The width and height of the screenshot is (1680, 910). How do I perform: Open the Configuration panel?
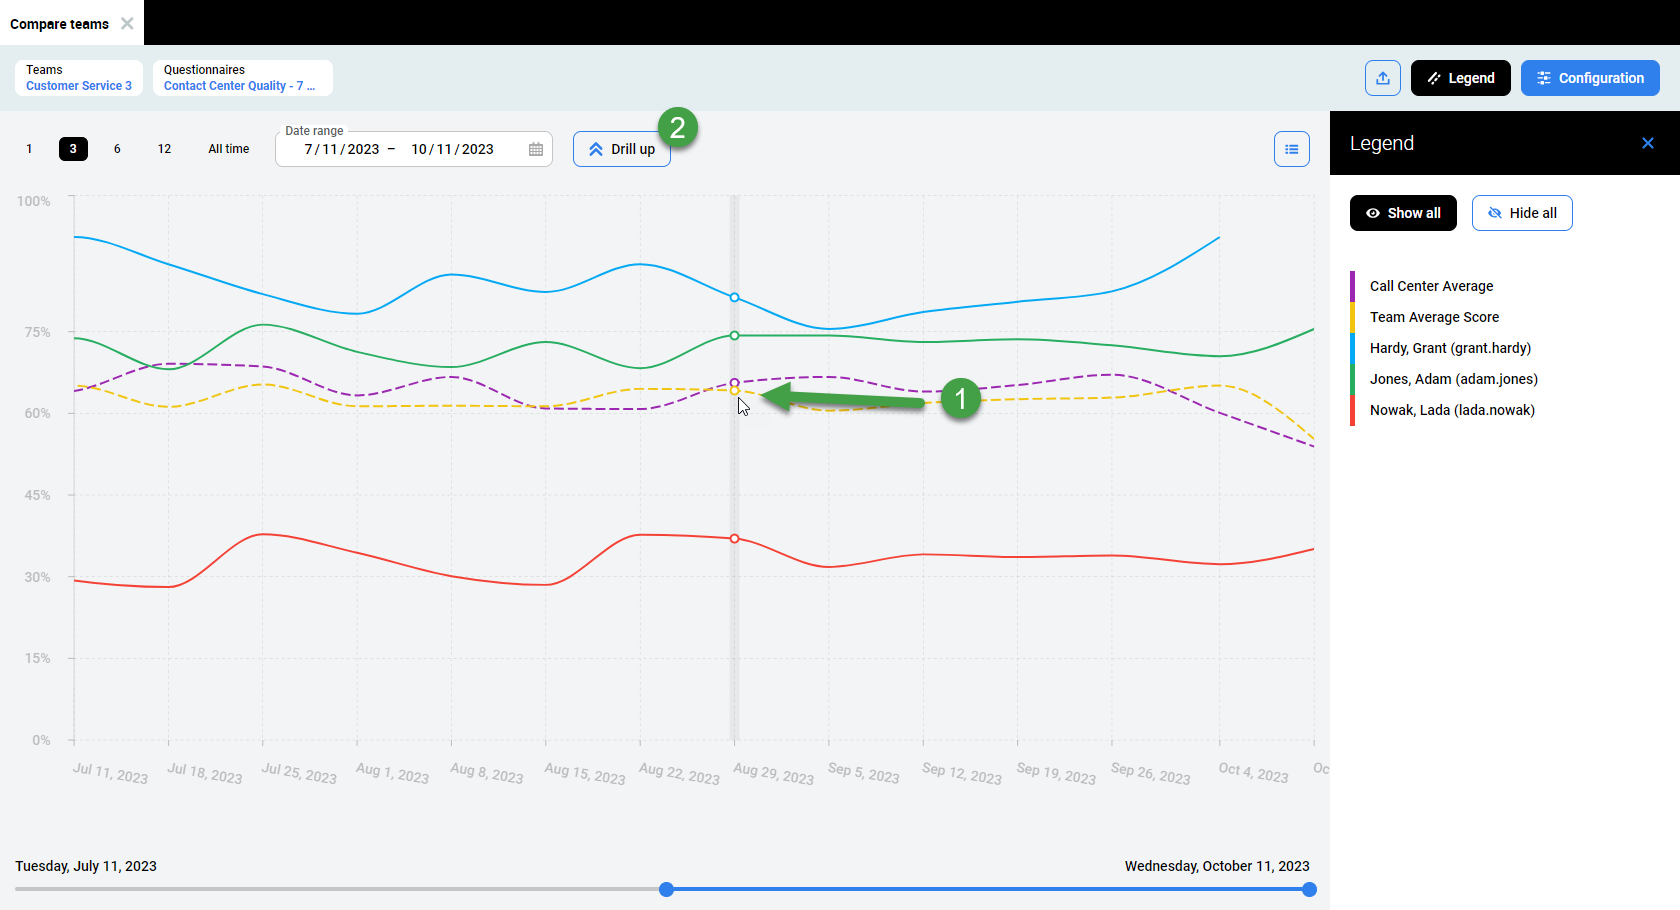(x=1590, y=77)
